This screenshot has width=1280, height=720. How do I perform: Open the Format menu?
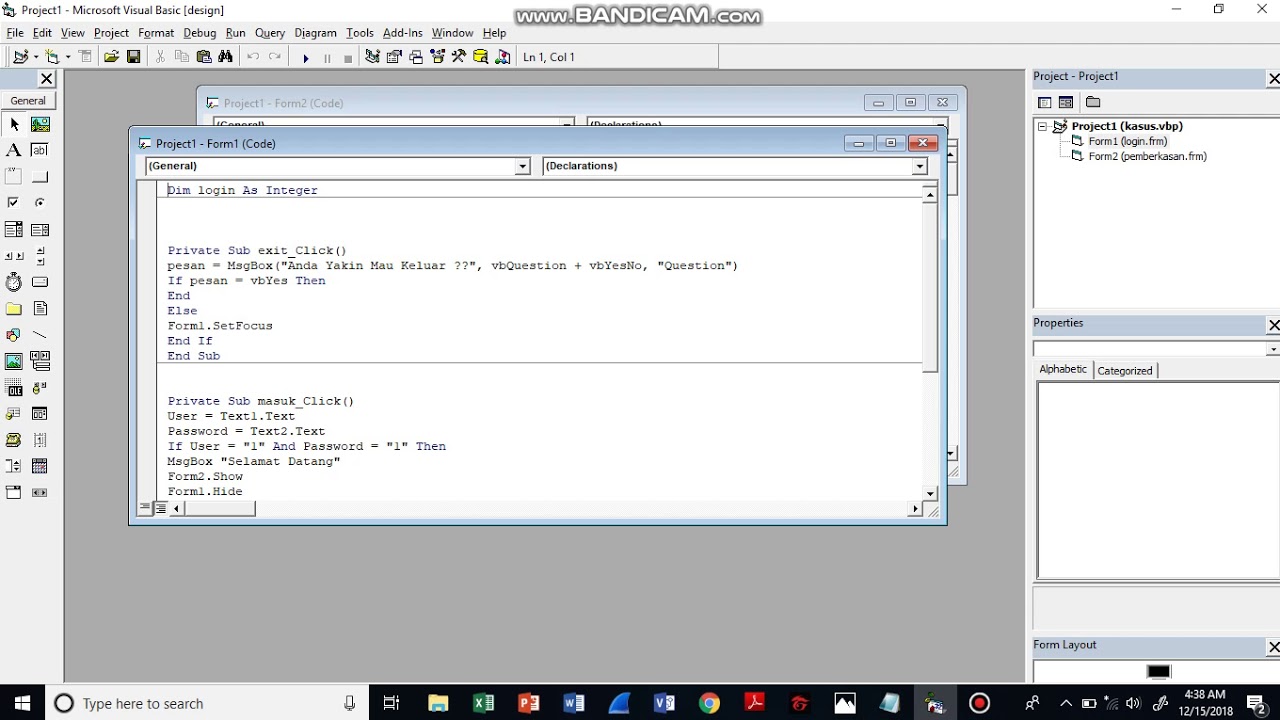click(x=156, y=33)
